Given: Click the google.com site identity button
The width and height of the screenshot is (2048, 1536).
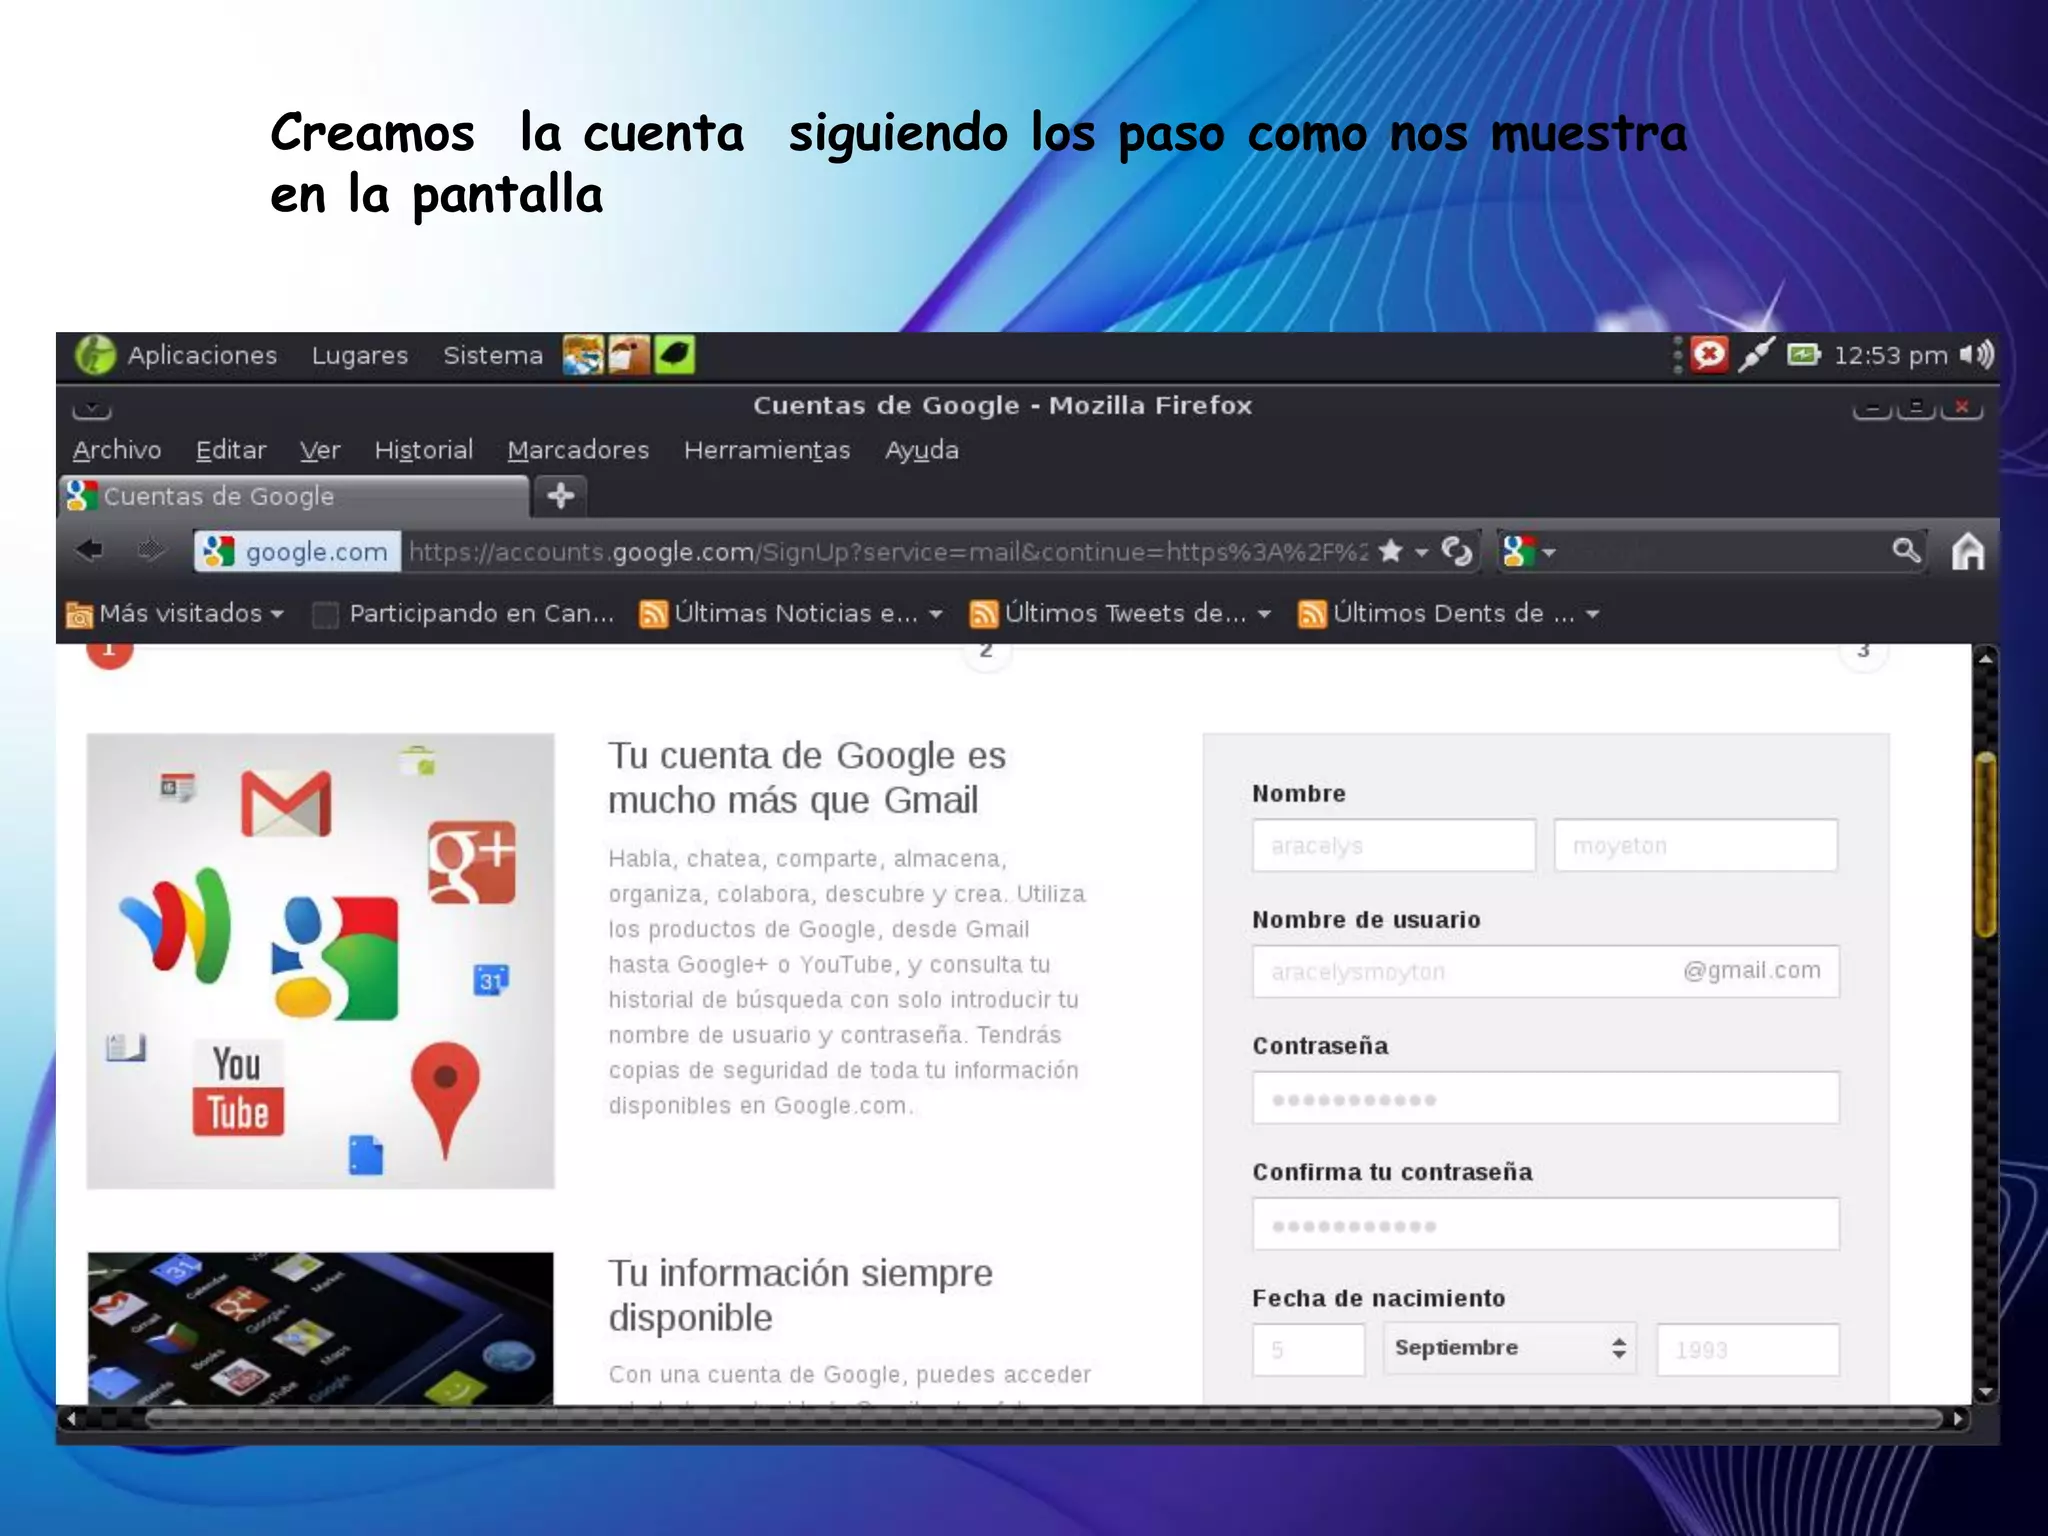Looking at the screenshot, I should 296,551.
